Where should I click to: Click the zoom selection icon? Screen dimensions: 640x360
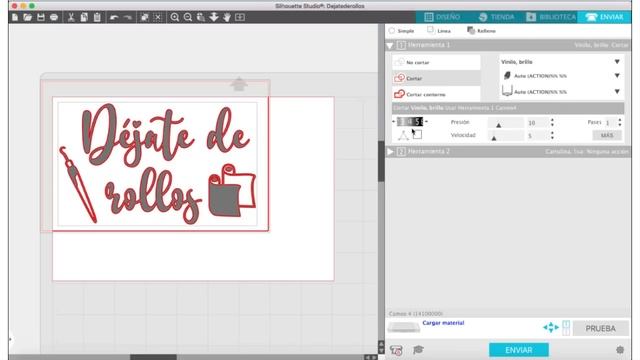pos(201,17)
